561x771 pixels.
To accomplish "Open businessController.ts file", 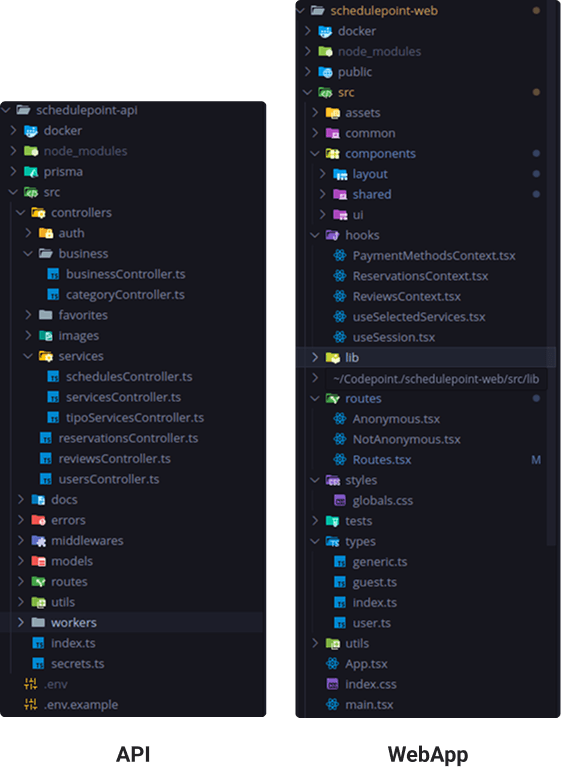I will [x=125, y=274].
